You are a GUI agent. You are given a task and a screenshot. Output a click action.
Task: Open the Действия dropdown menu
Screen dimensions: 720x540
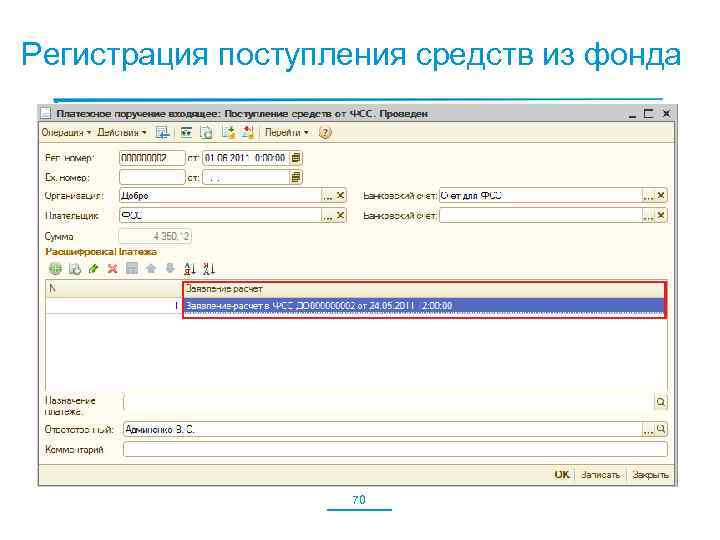tap(122, 133)
